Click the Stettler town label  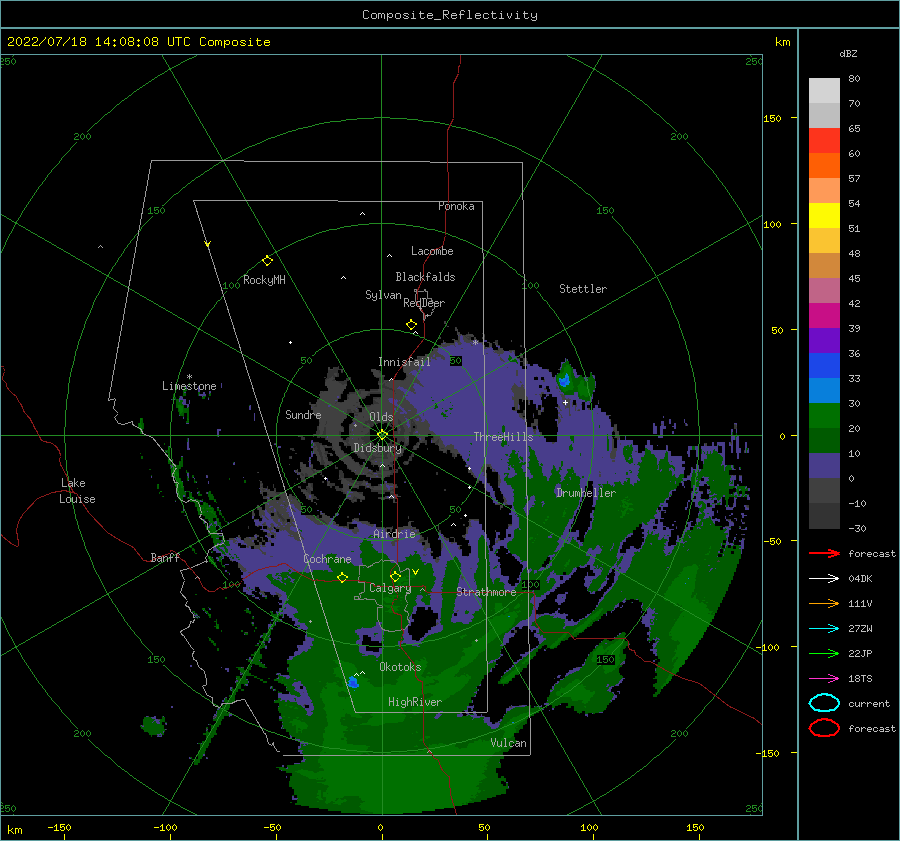click(x=583, y=289)
